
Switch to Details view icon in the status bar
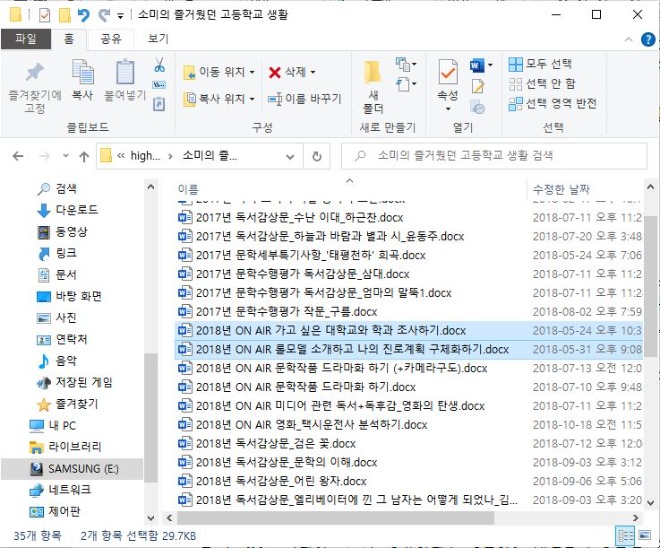[625, 536]
